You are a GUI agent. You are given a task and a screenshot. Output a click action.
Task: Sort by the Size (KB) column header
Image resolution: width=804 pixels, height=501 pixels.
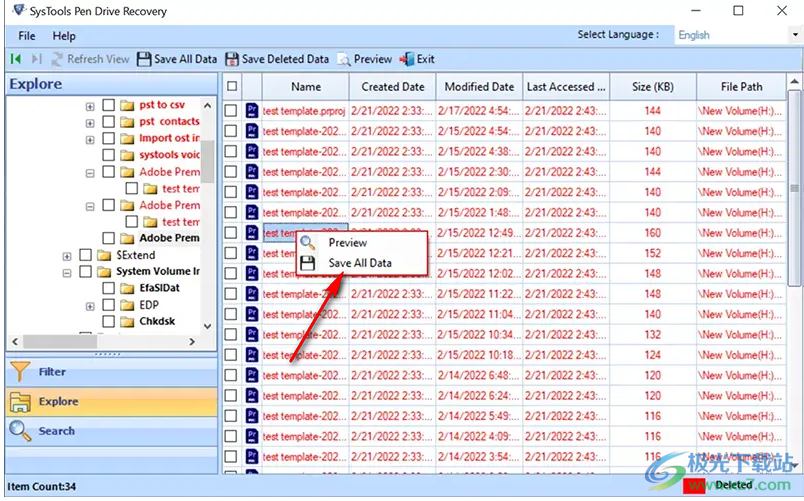[654, 87]
